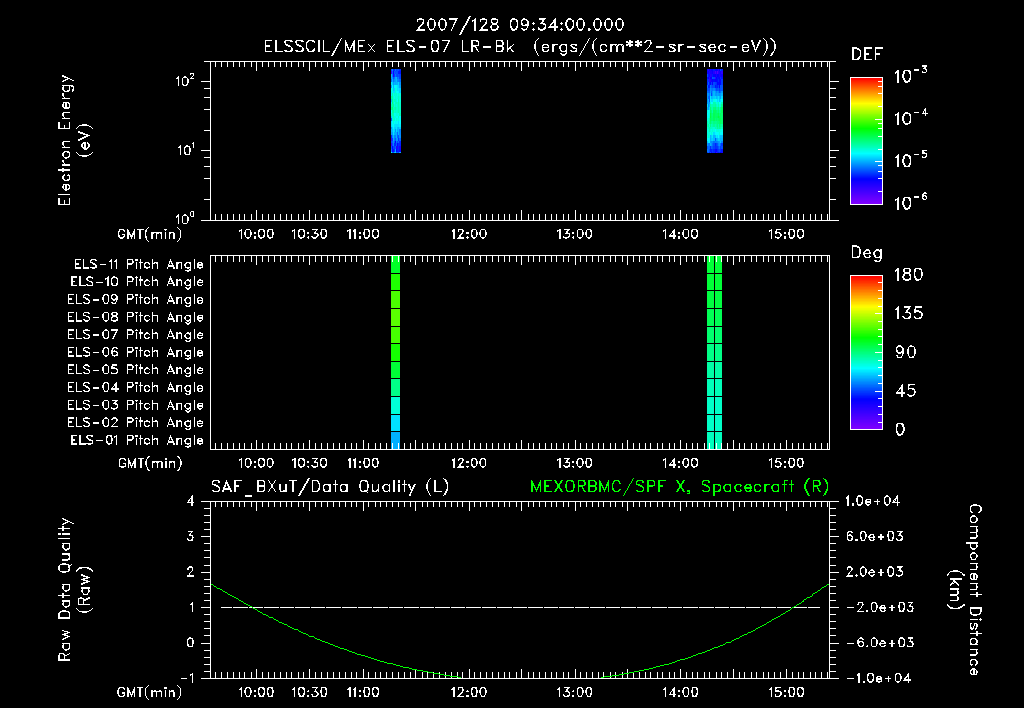Viewport: 1024px width, 708px height.
Task: Select the Component Distance (km) axis label
Action: tap(965, 590)
